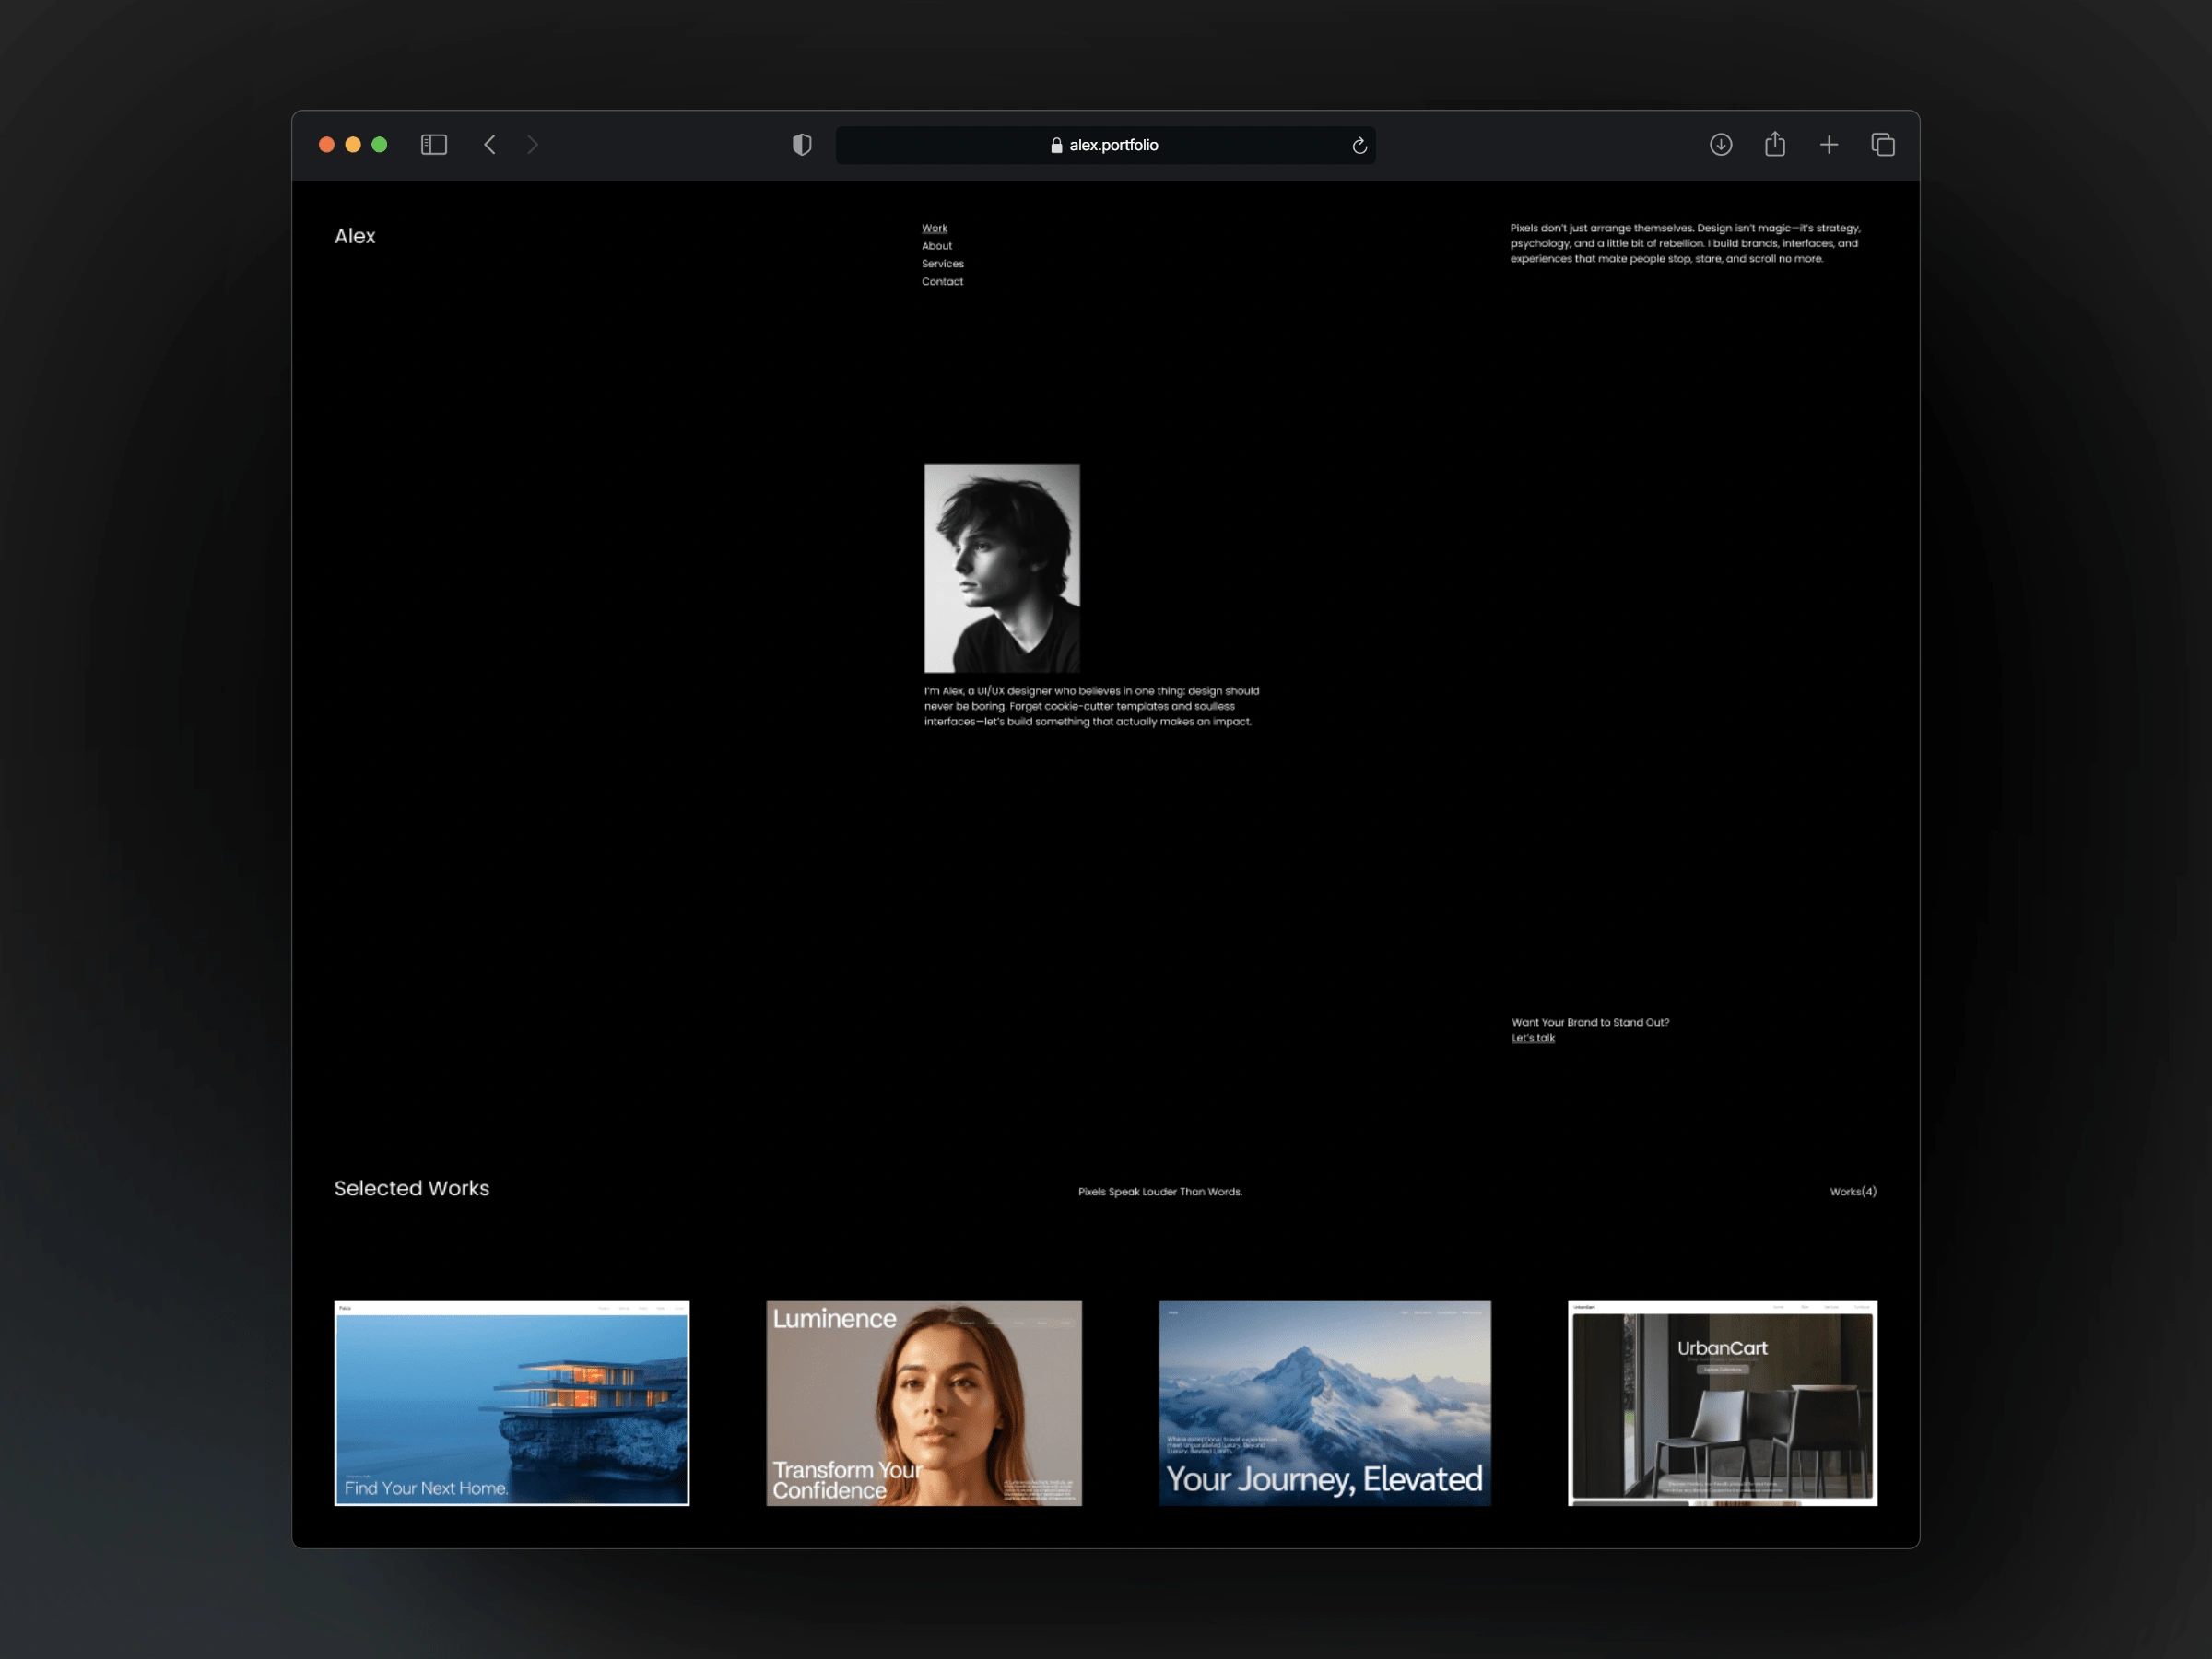Click the reader mode shield icon
The image size is (2212, 1659).
click(799, 145)
